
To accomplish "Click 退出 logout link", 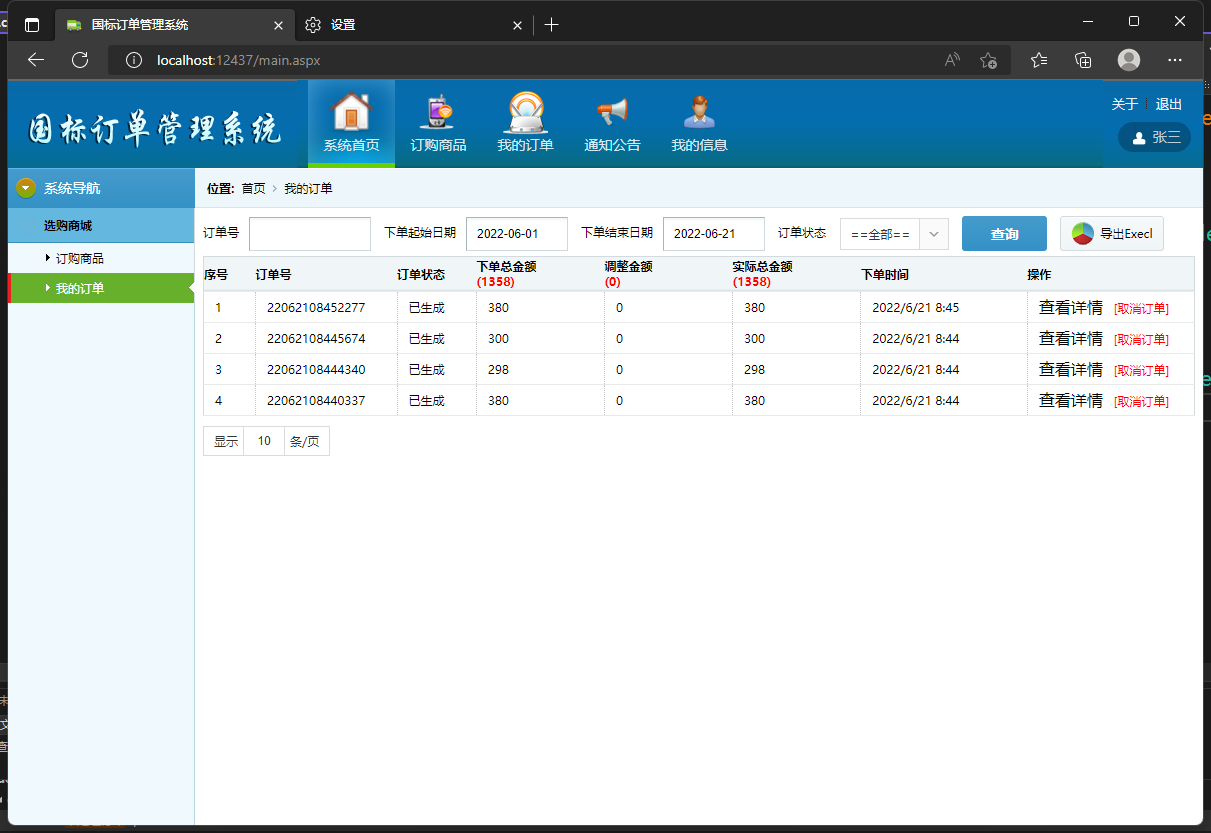I will tap(1169, 104).
